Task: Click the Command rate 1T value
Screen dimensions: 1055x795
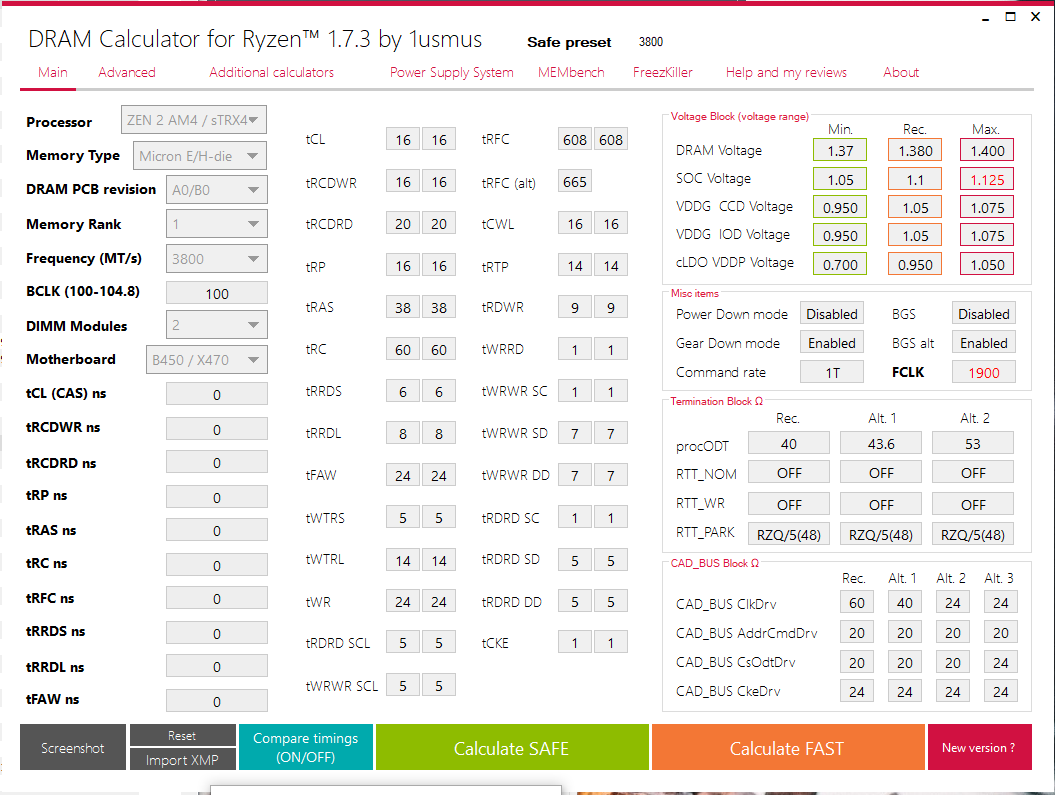Action: click(x=832, y=372)
